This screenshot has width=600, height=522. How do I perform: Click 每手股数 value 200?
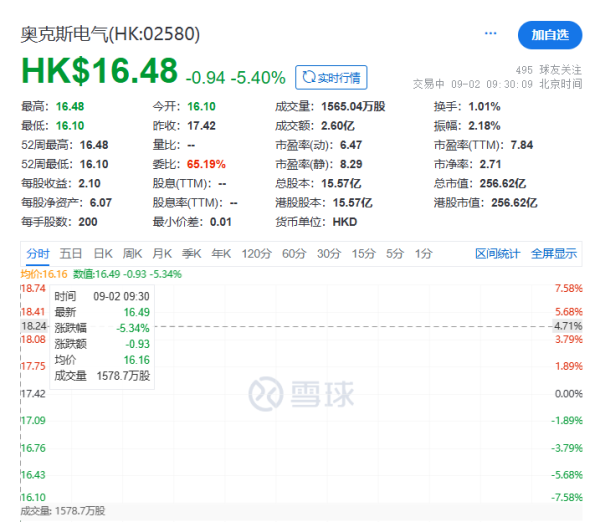(88, 222)
